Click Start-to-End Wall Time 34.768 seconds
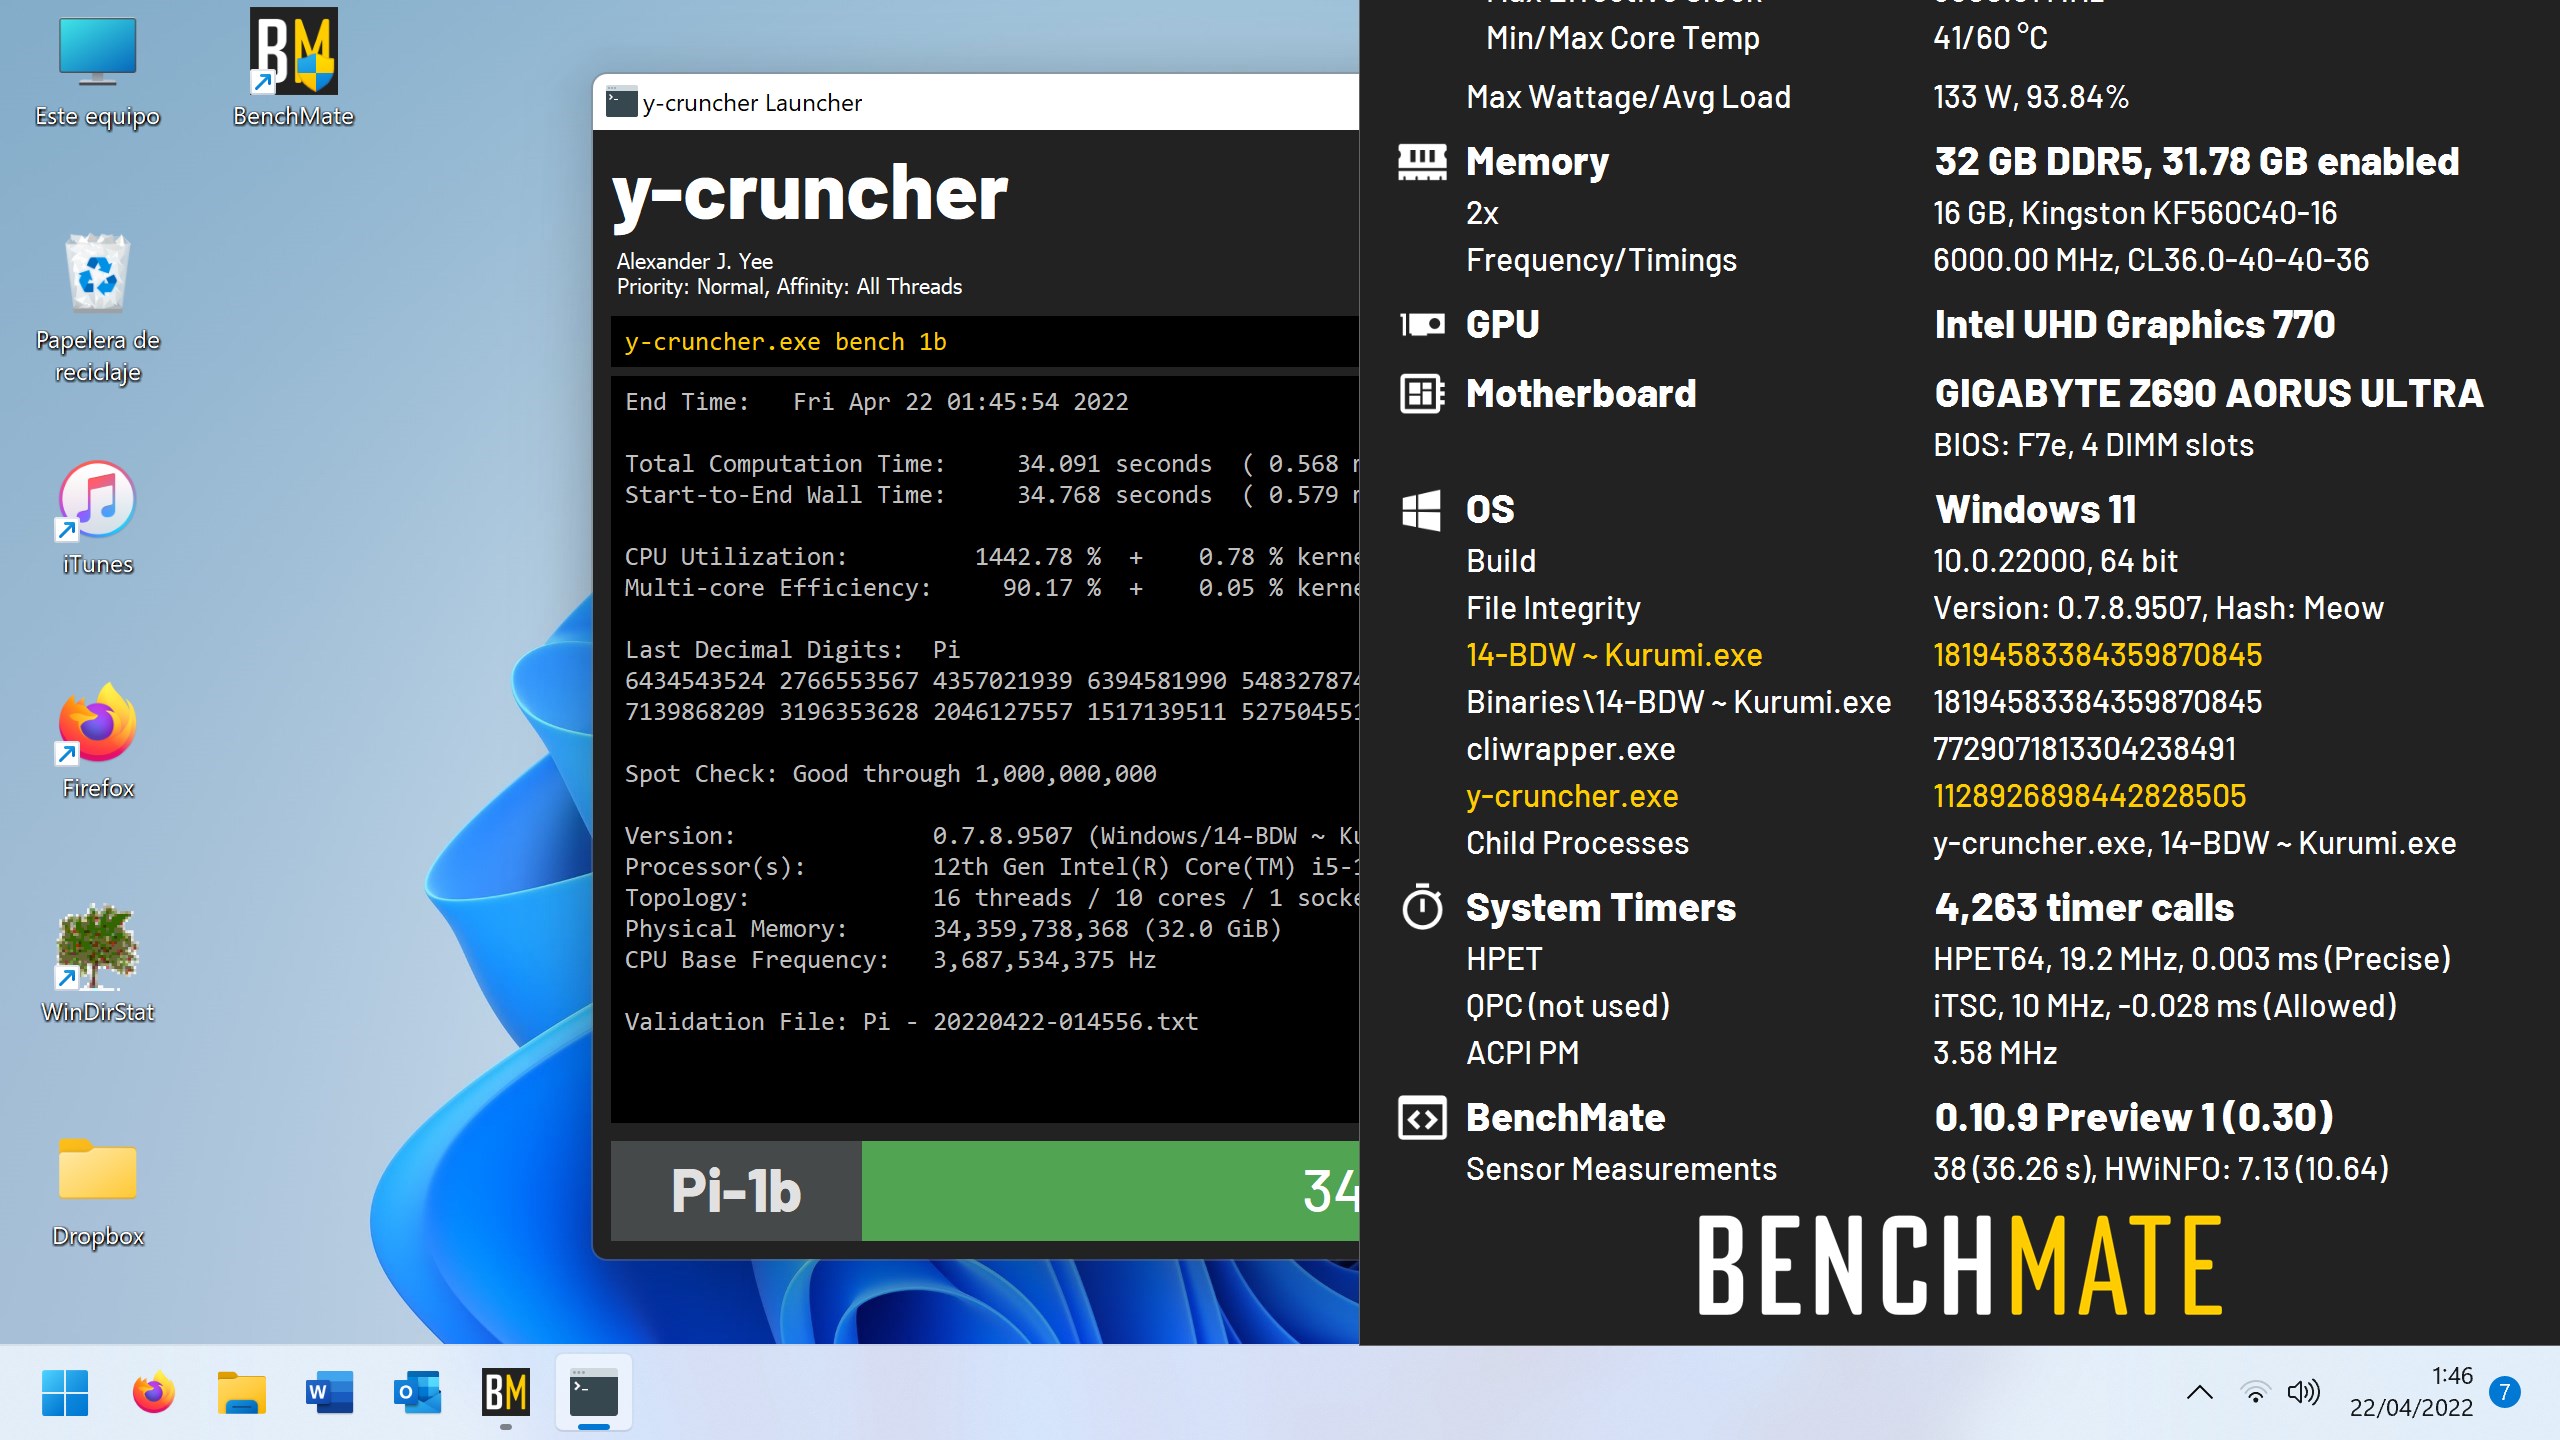 coord(991,495)
